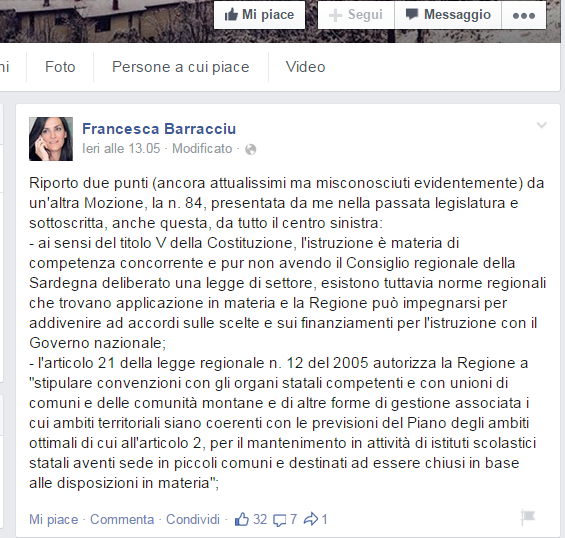Viewport: 565px width, 538px height.
Task: Click the thumbs-up count icon showing 32
Action: (x=241, y=519)
